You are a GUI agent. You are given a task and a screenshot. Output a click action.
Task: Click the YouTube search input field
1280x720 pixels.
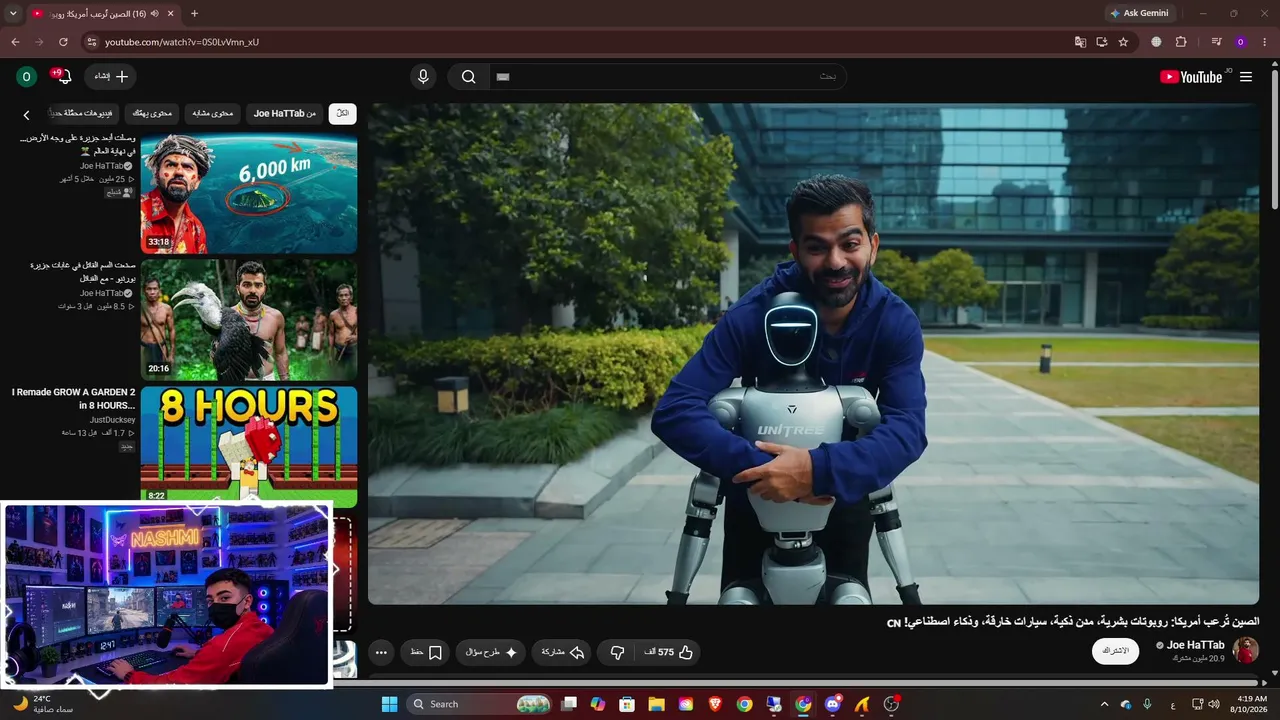pyautogui.click(x=666, y=77)
